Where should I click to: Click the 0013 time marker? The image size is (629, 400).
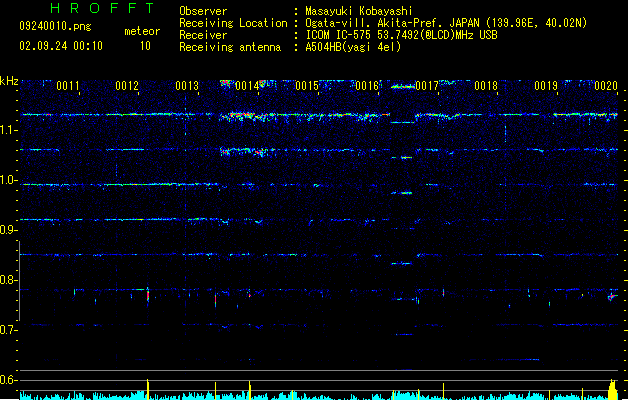(x=187, y=86)
